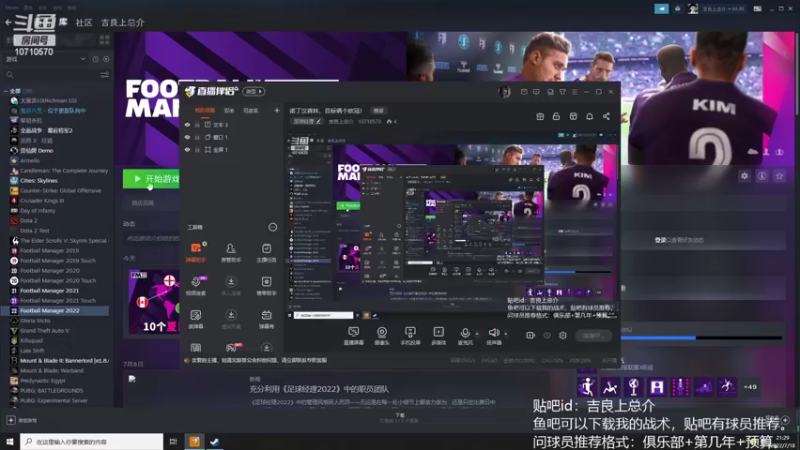The image size is (800, 450).
Task: Select the third scene tab in 直播伴侣
Action: pos(250,110)
